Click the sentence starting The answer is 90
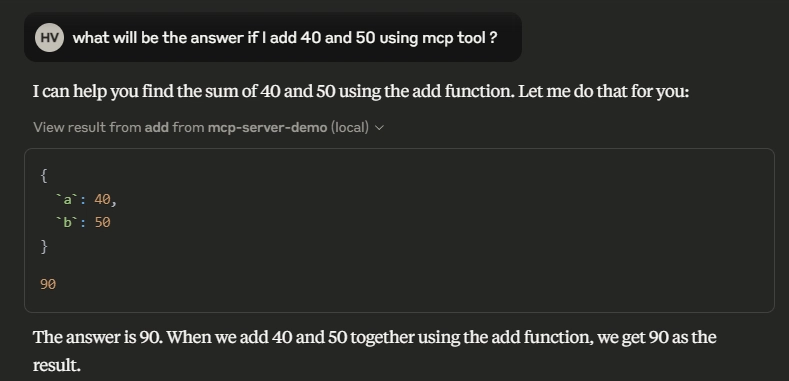Screen dimensions: 789x381 click(x=374, y=351)
